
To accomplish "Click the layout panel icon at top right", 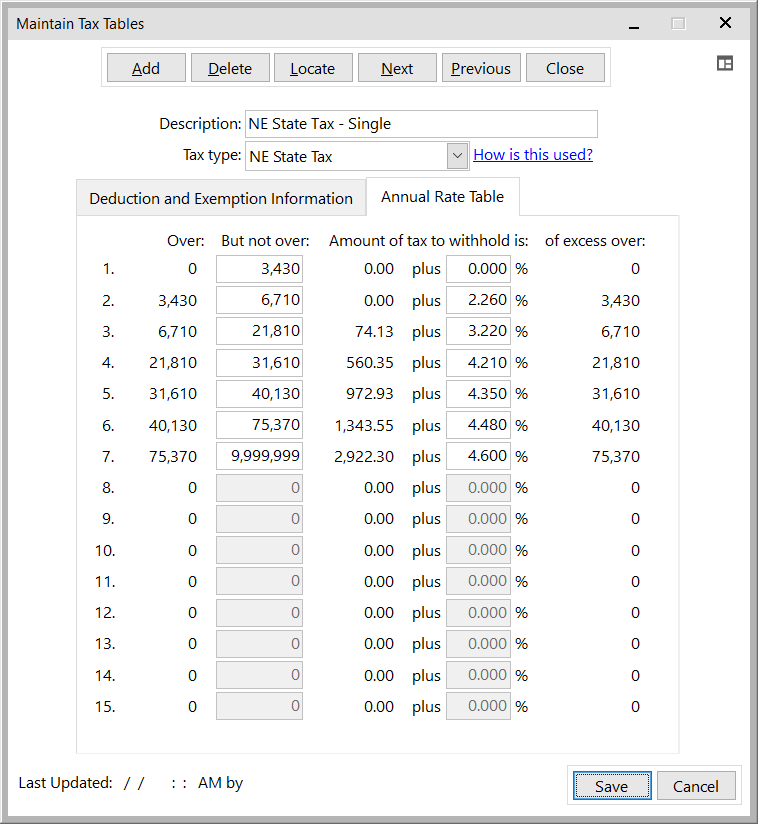I will (725, 63).
